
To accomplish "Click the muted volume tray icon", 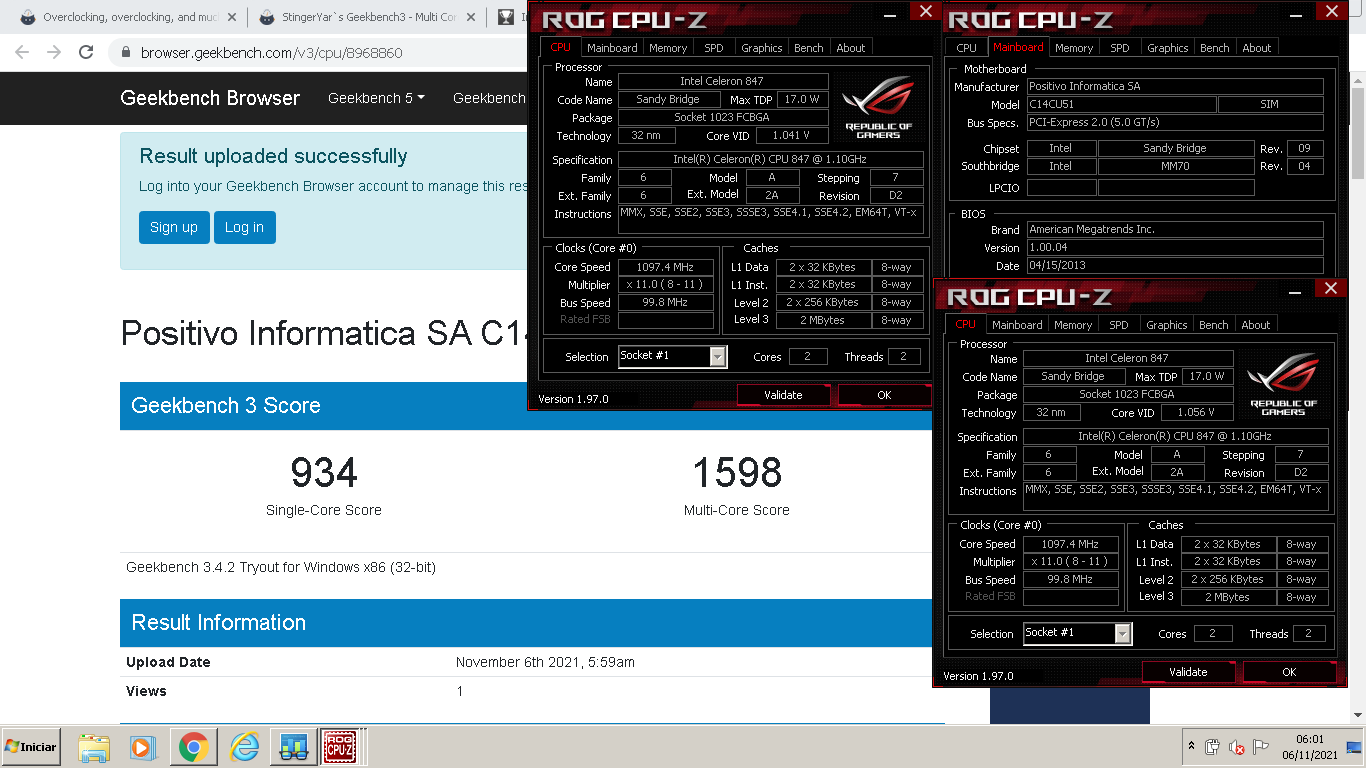I will (x=1237, y=747).
